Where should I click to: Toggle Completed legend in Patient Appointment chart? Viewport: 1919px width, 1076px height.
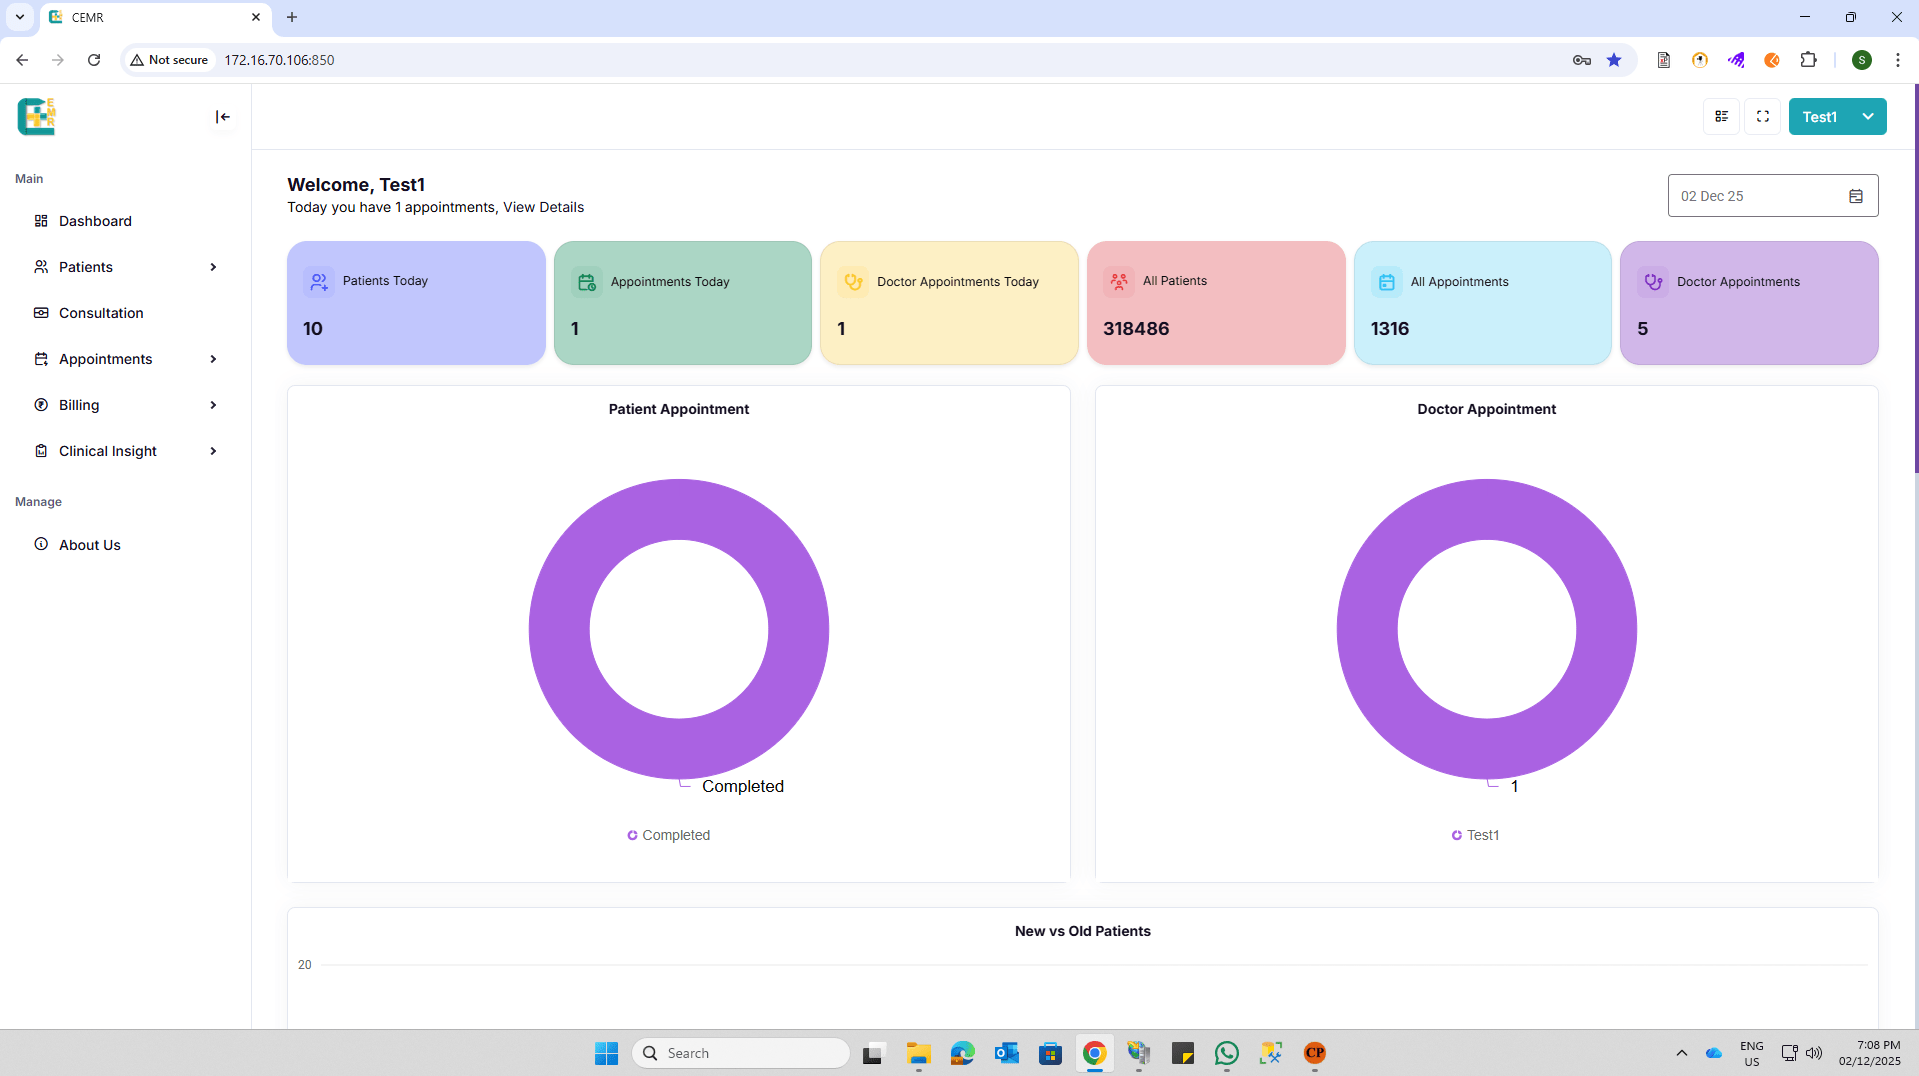(668, 835)
